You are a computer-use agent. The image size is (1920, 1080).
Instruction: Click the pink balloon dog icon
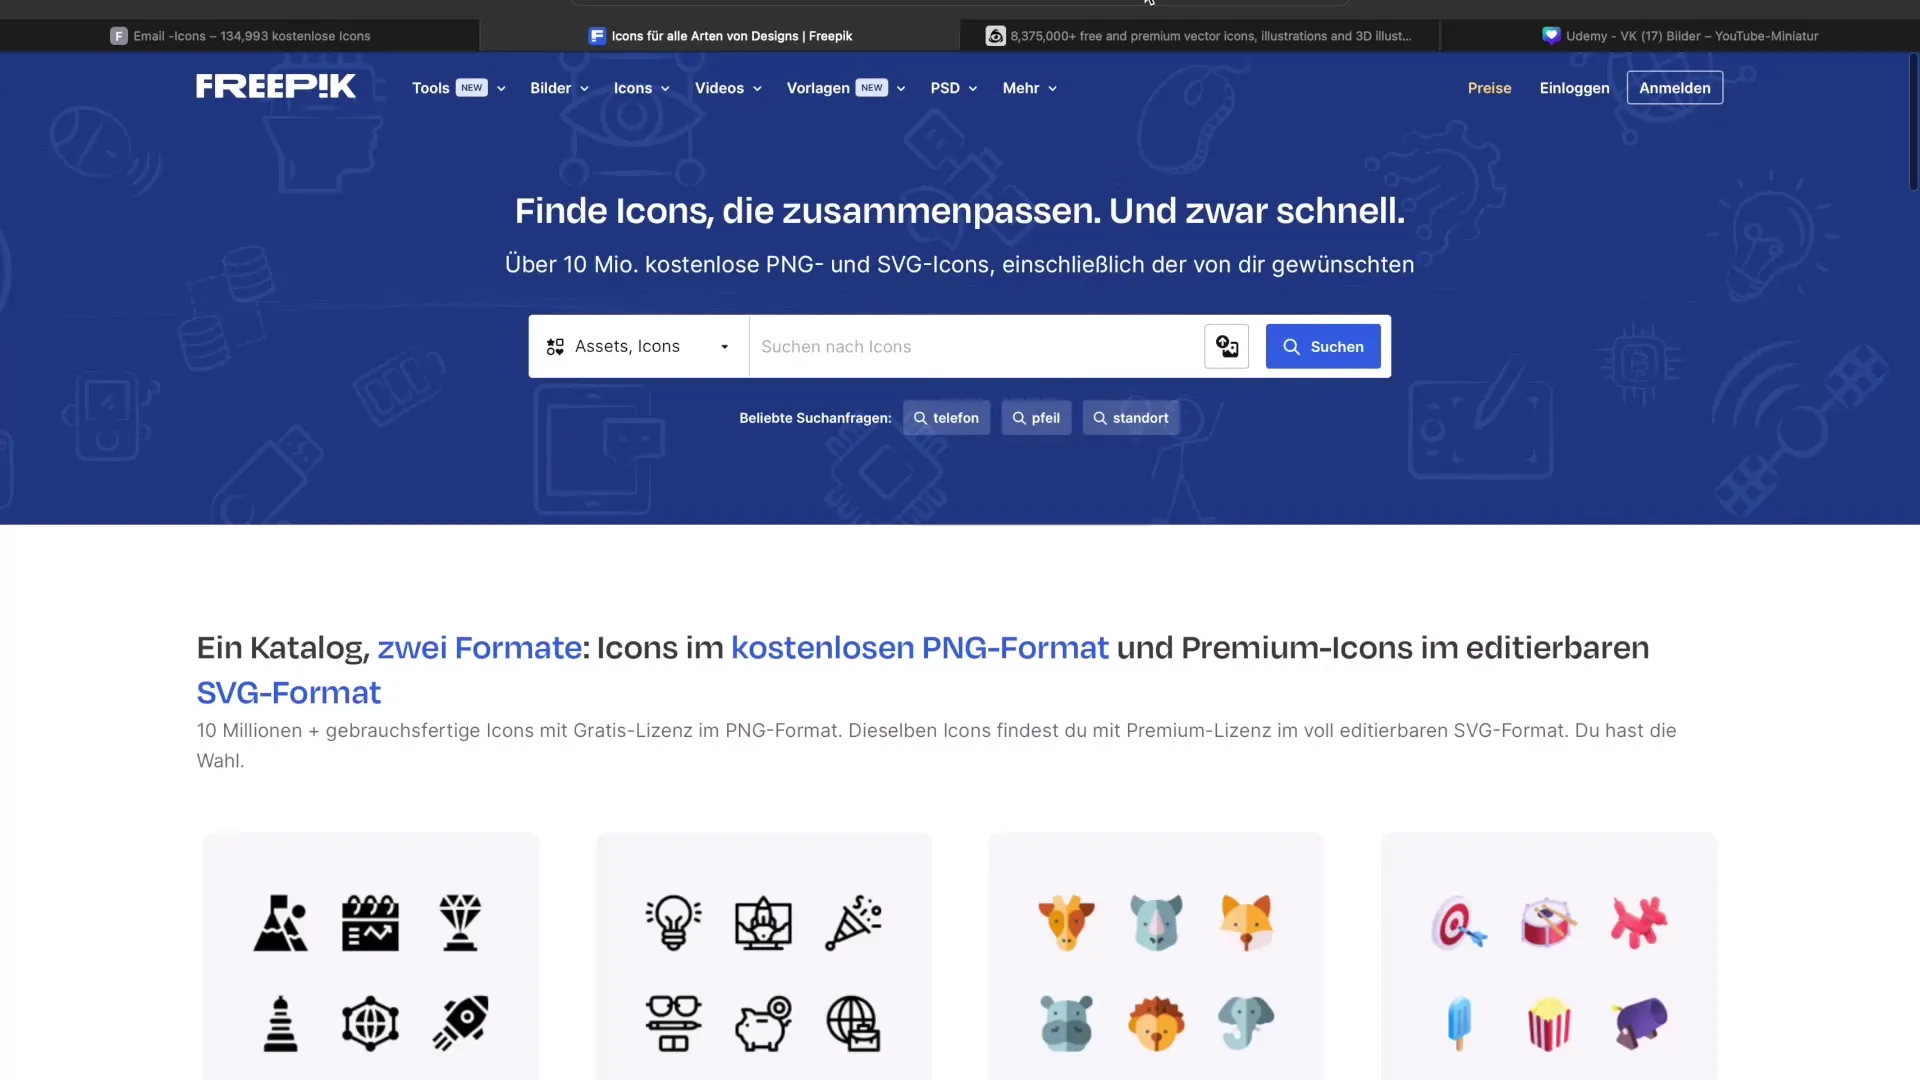[x=1639, y=922]
